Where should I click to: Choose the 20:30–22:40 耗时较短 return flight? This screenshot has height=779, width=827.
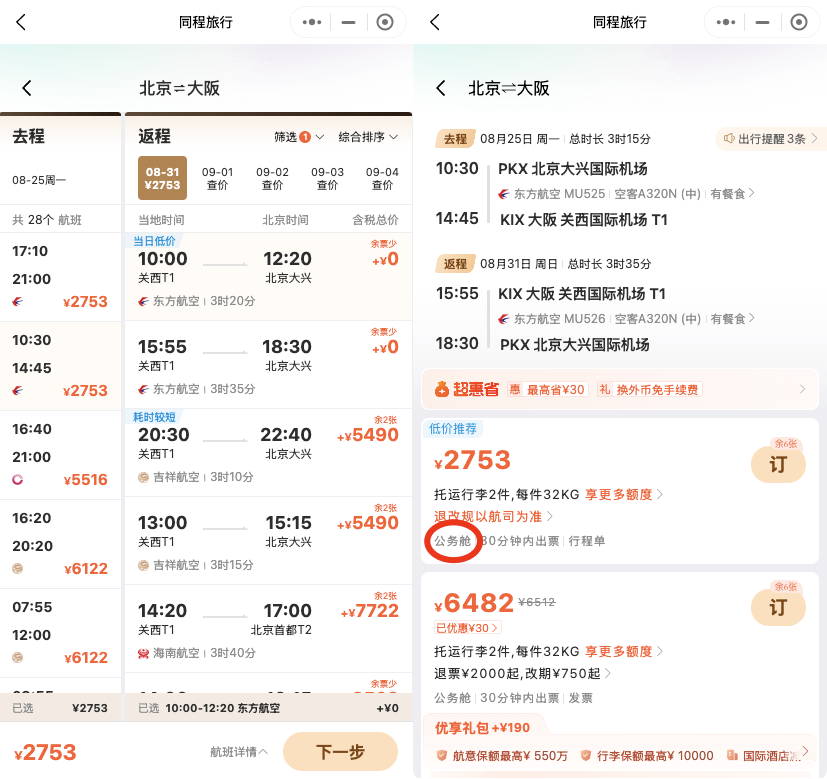(268, 453)
